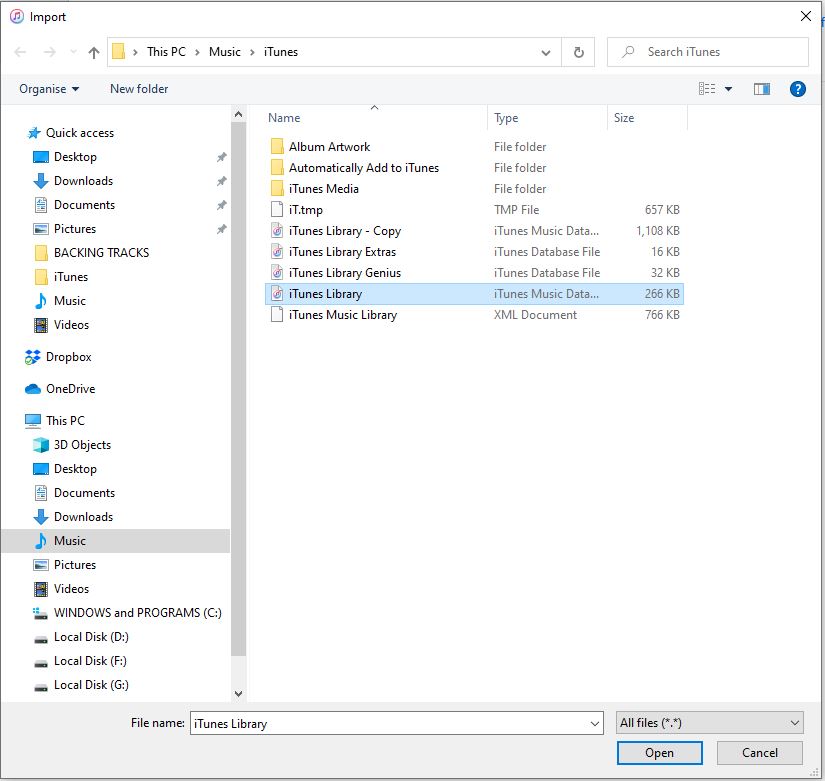The height and width of the screenshot is (781, 825).
Task: Sort files by the Type column
Action: [548, 118]
